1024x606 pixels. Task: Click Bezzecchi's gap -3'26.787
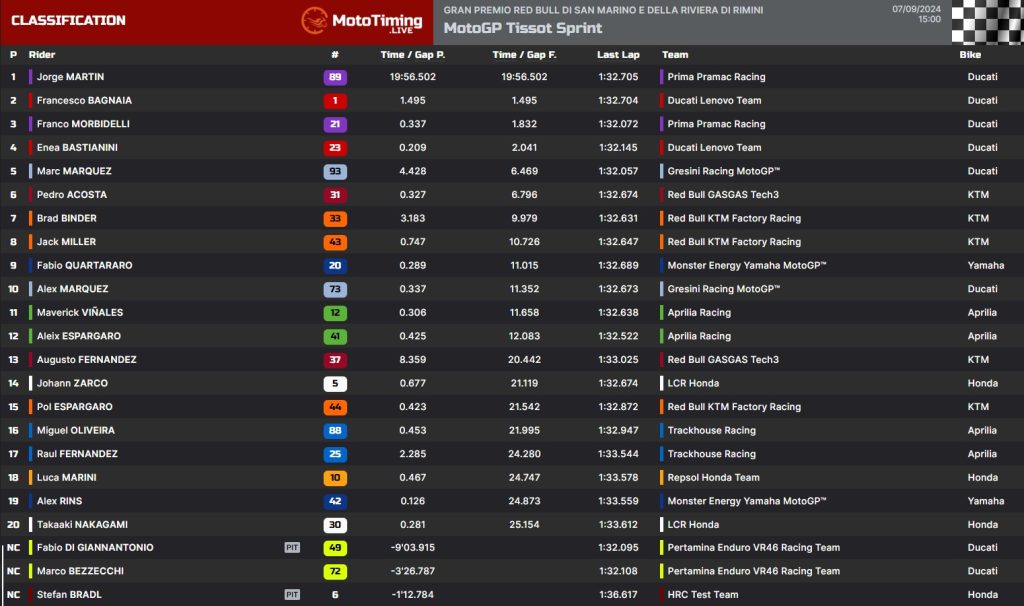point(413,571)
